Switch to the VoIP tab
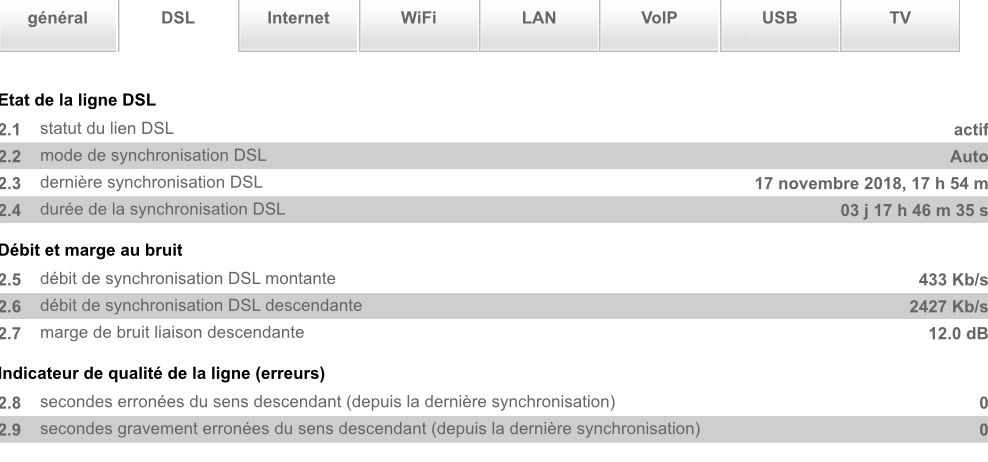This screenshot has height=462, width=988. (659, 19)
